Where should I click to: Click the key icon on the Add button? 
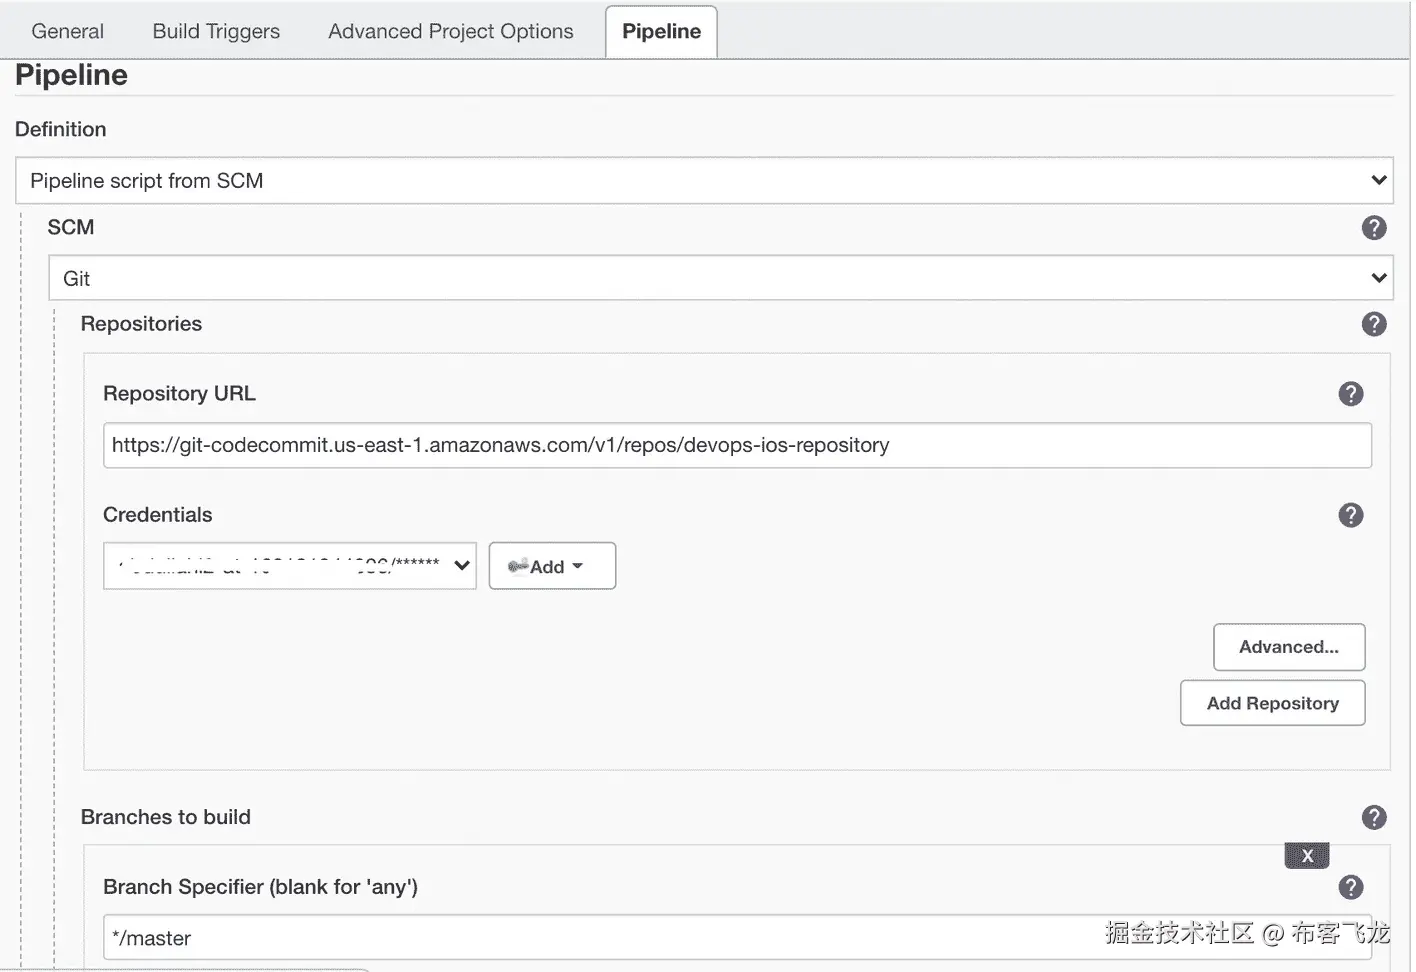click(x=518, y=566)
